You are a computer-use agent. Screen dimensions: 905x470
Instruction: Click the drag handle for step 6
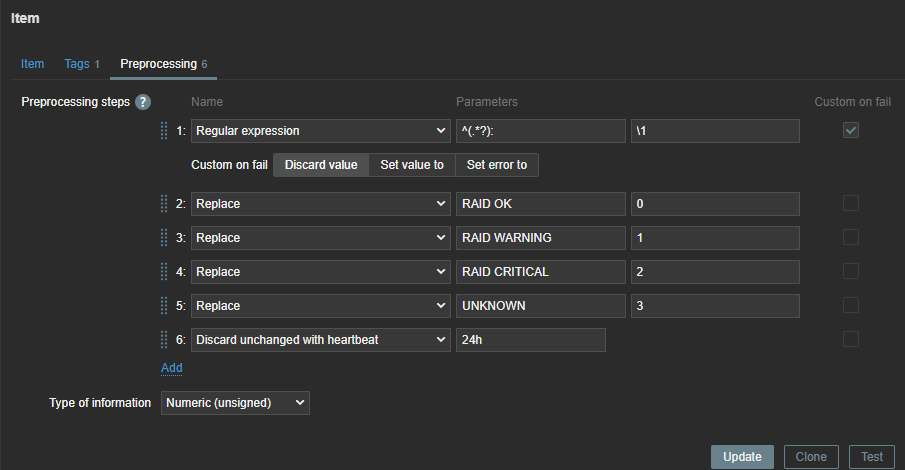click(x=164, y=340)
